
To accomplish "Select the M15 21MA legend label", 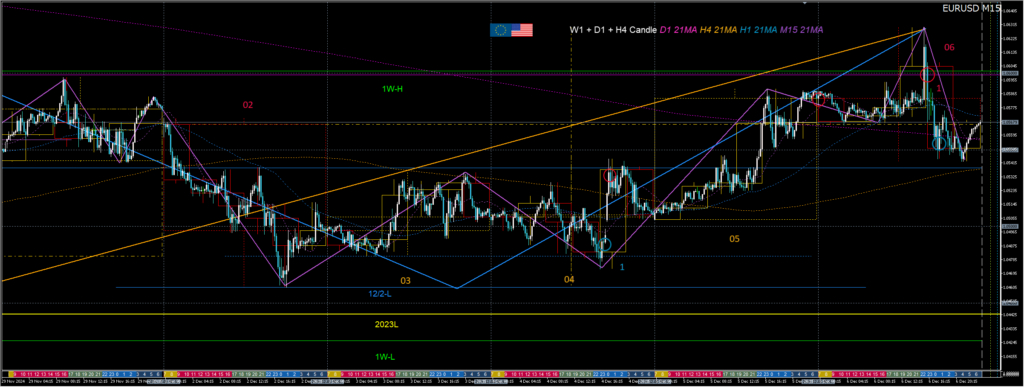I will click(803, 30).
